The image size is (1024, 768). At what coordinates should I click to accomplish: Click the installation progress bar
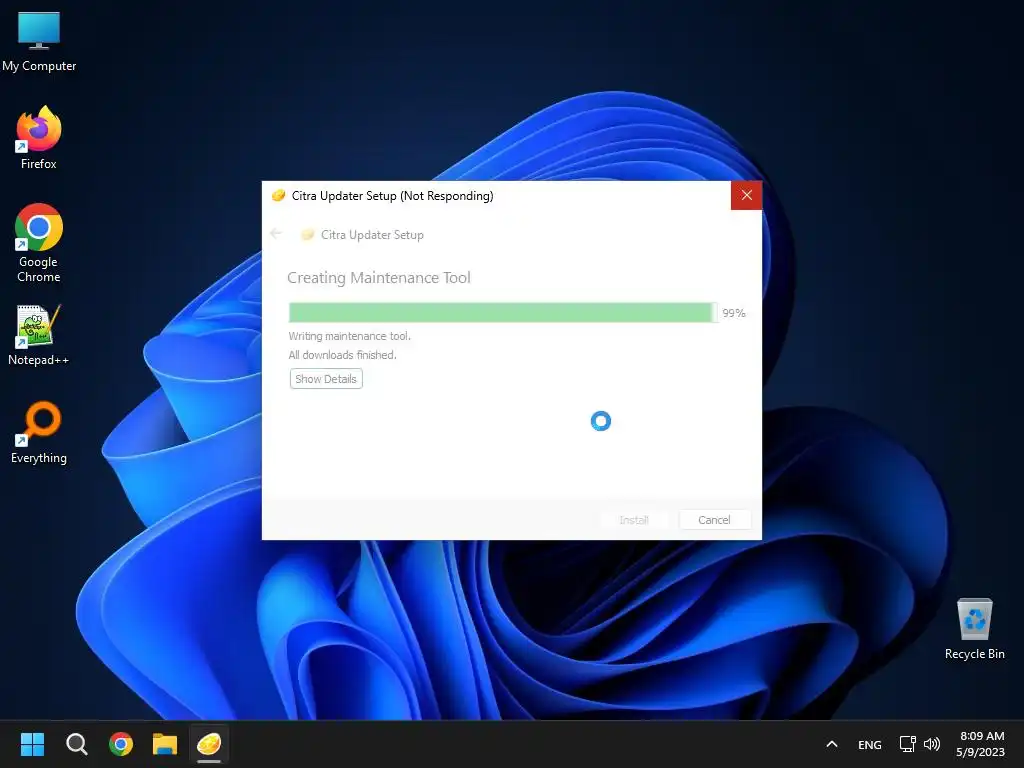tap(503, 312)
